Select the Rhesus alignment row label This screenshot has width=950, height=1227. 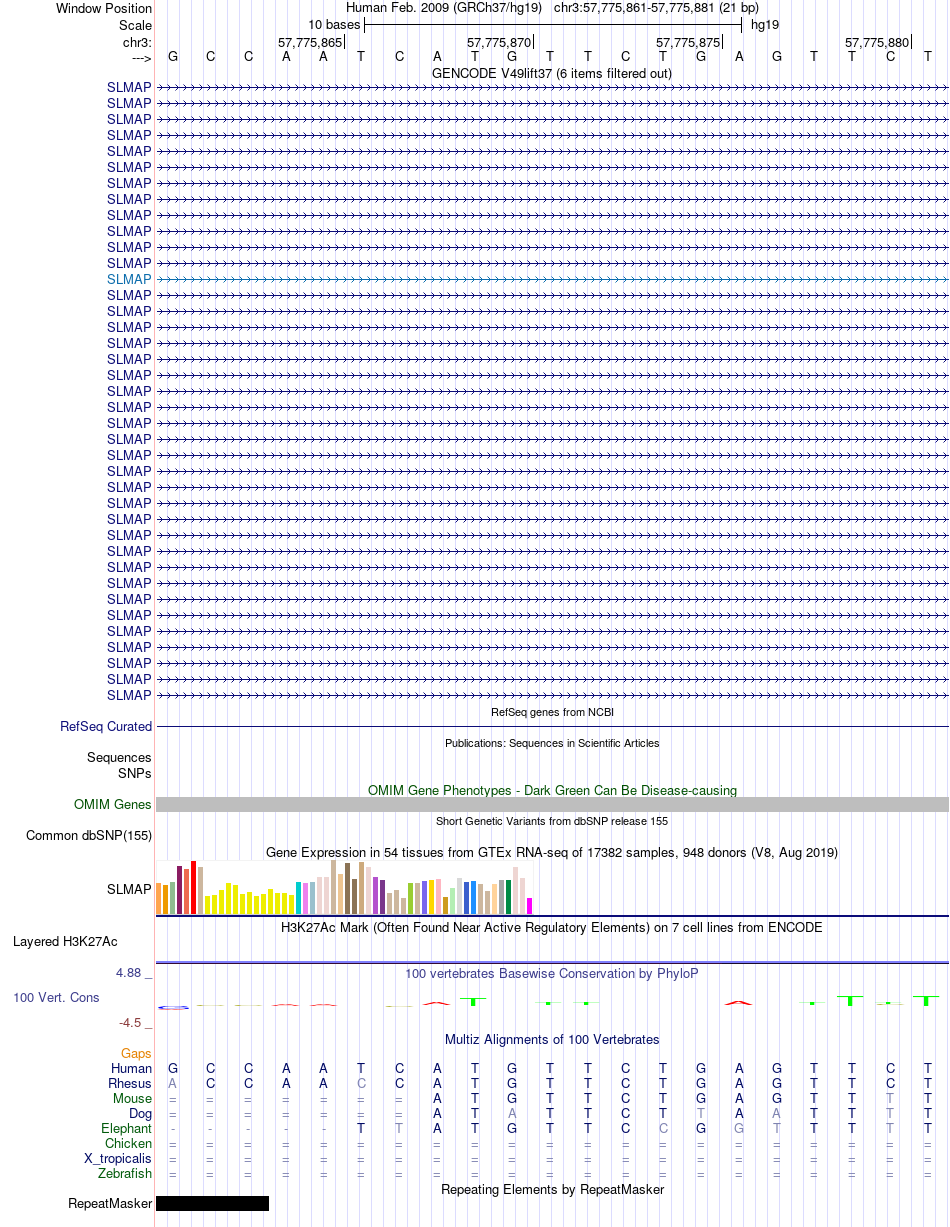coord(130,1083)
